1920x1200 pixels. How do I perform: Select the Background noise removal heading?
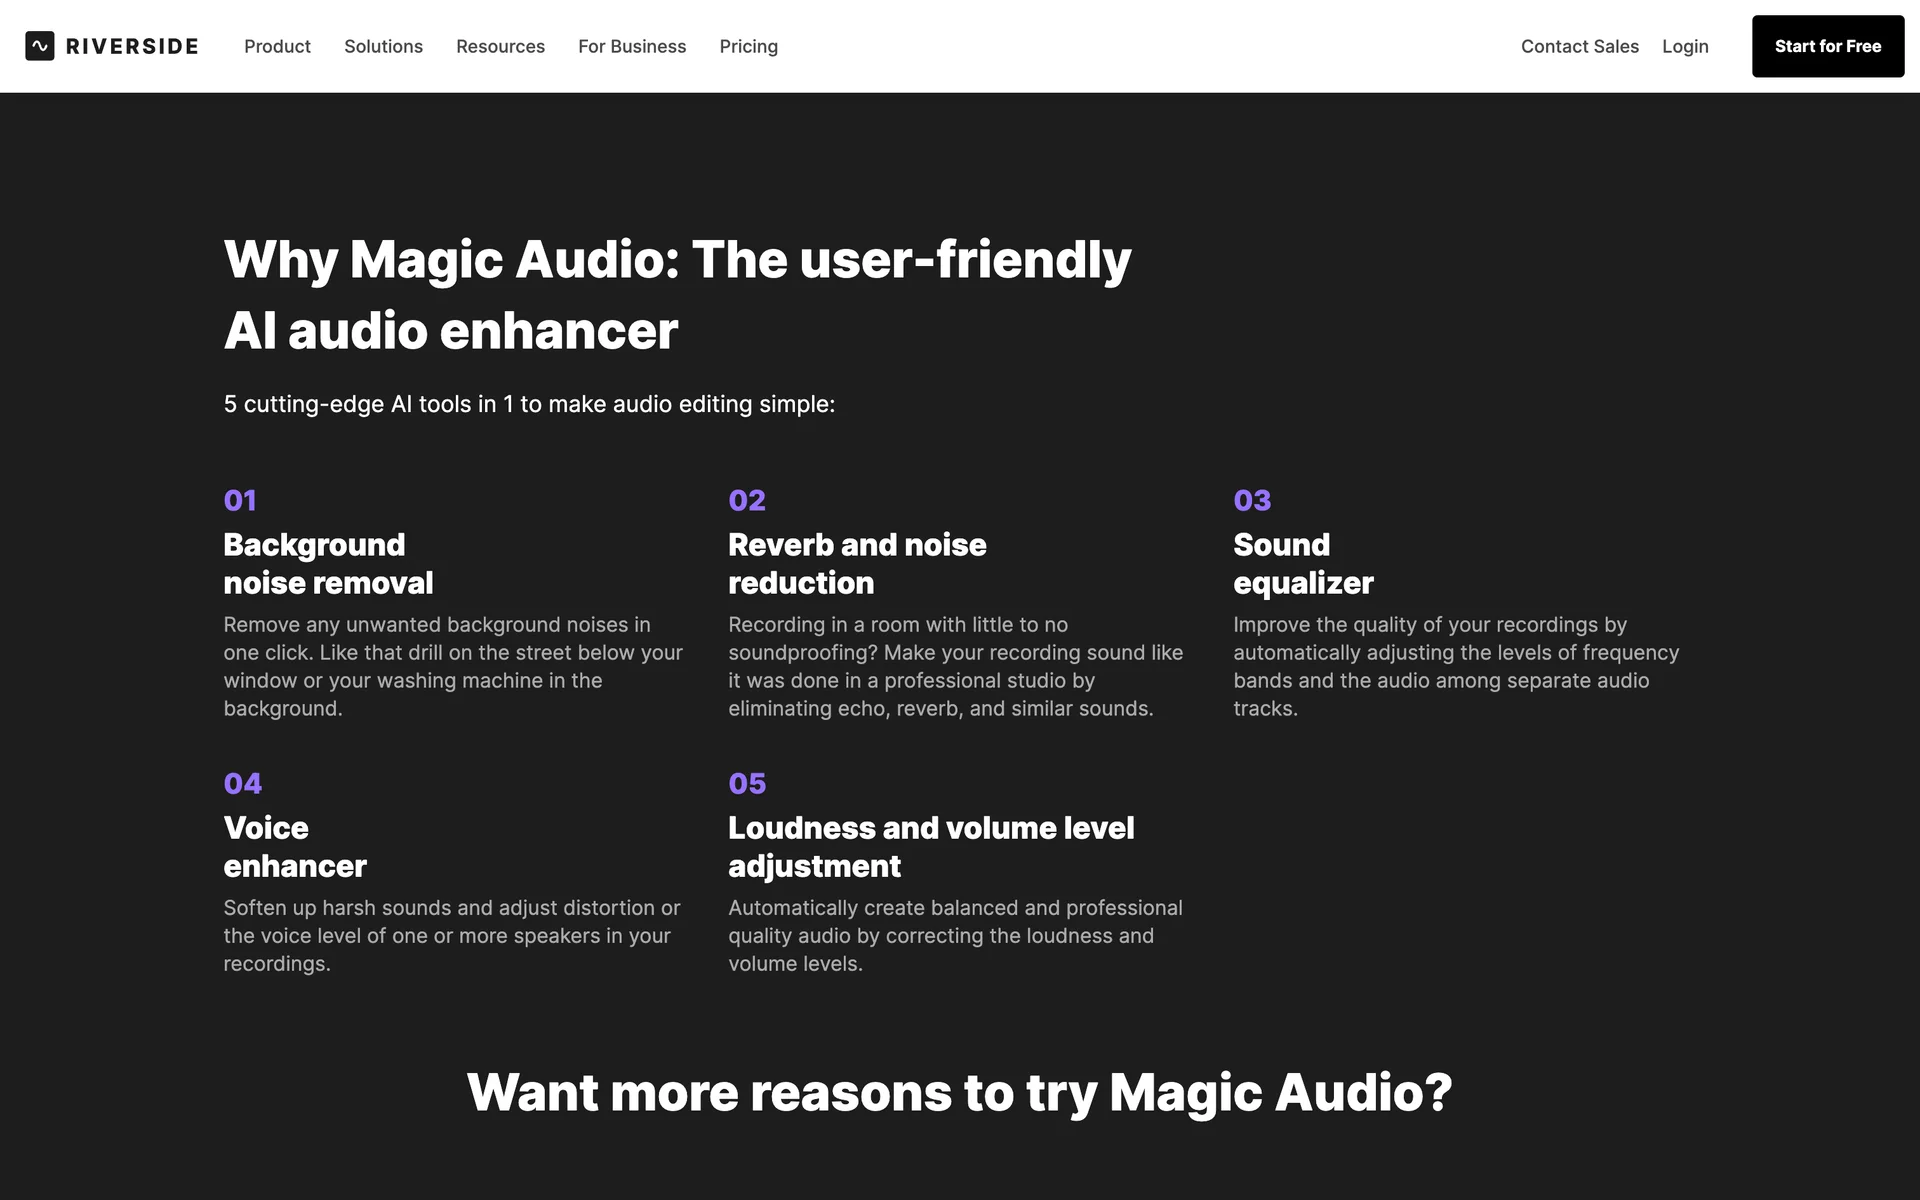point(328,564)
